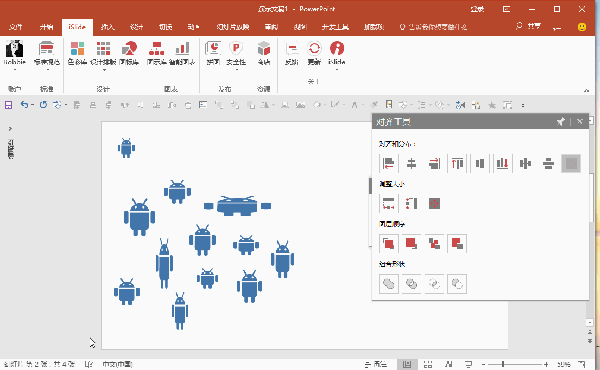
Task: Click align left icon in alignment panel
Action: pos(388,163)
